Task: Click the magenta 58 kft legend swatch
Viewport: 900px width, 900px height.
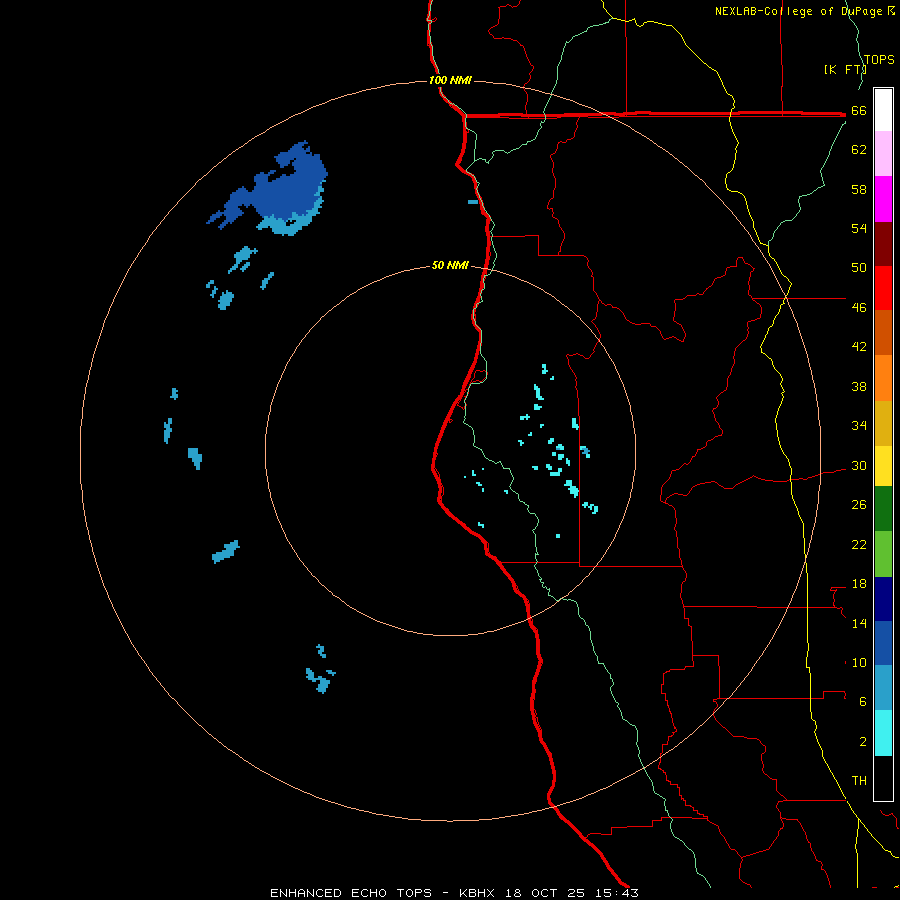Action: [883, 199]
